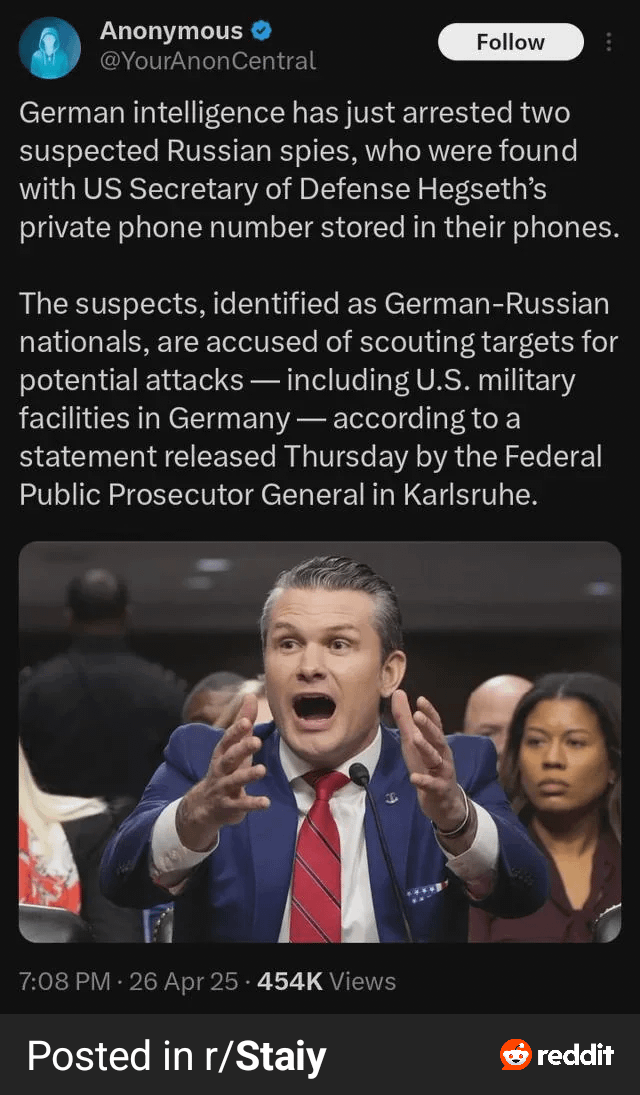Click the reddit wordmark text
The height and width of the screenshot is (1095, 640).
click(x=575, y=1054)
